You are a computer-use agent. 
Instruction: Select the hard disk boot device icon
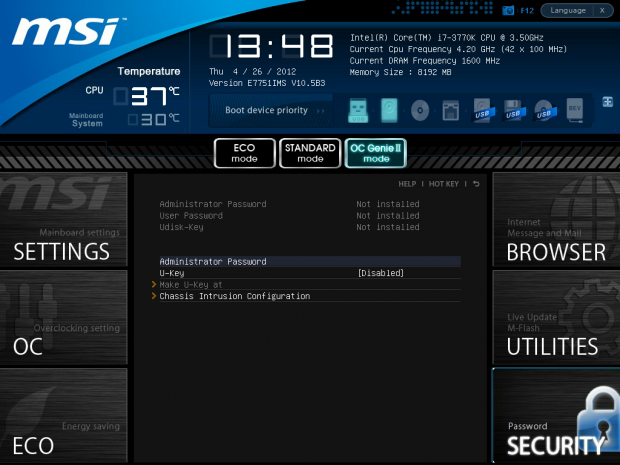[x=389, y=110]
